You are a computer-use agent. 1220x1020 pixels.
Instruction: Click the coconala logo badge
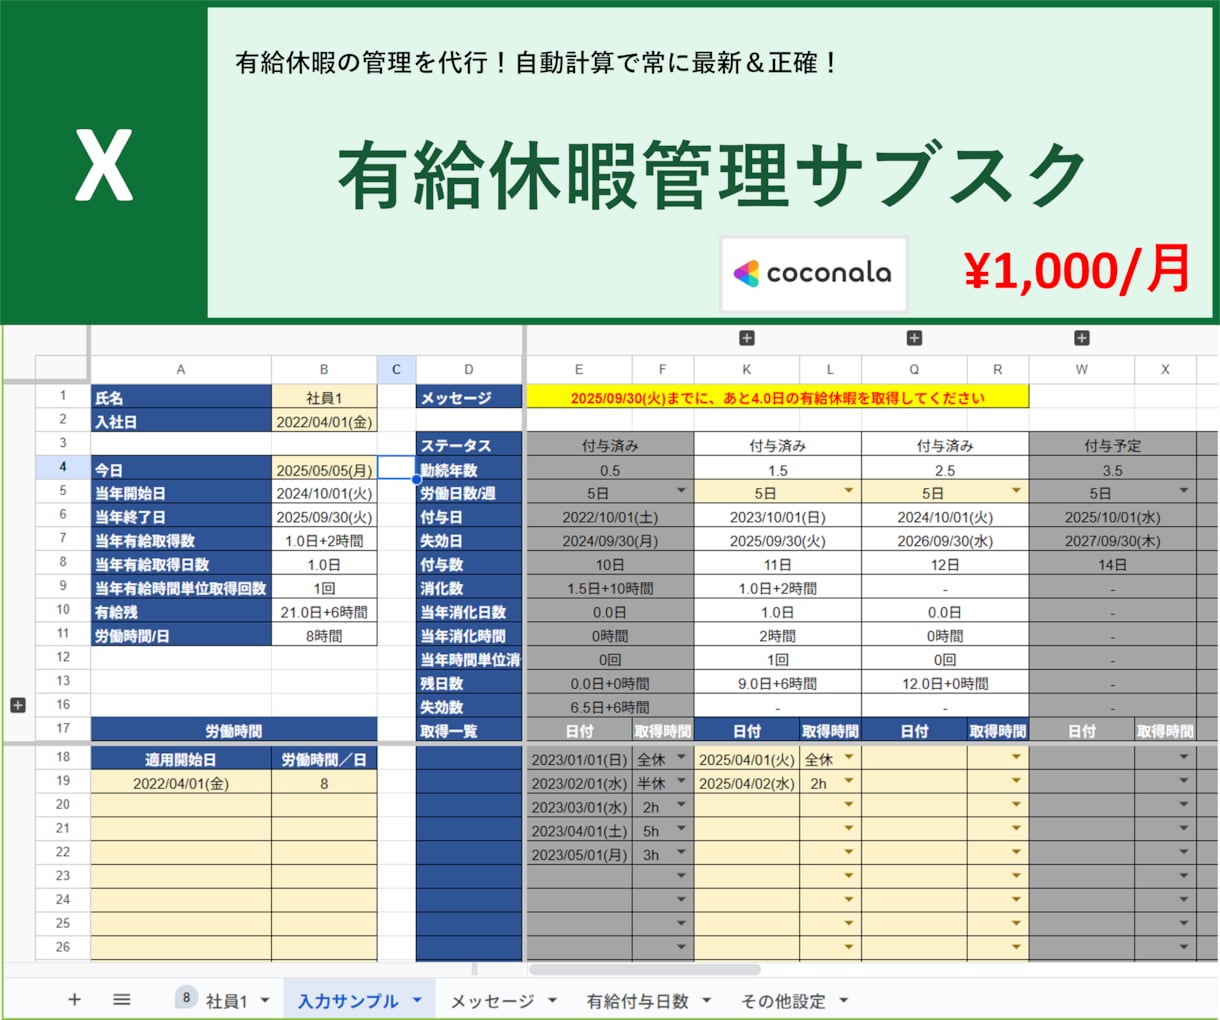813,273
